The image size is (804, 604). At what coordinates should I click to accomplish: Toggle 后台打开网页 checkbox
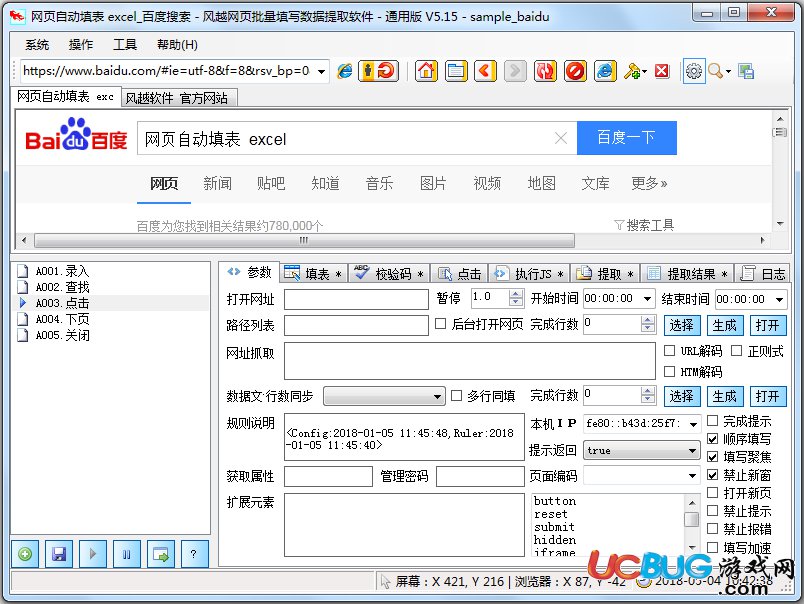[440, 324]
